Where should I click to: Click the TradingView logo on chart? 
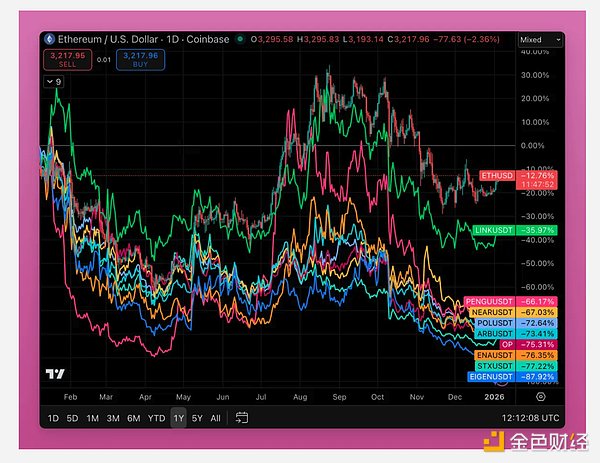click(56, 375)
